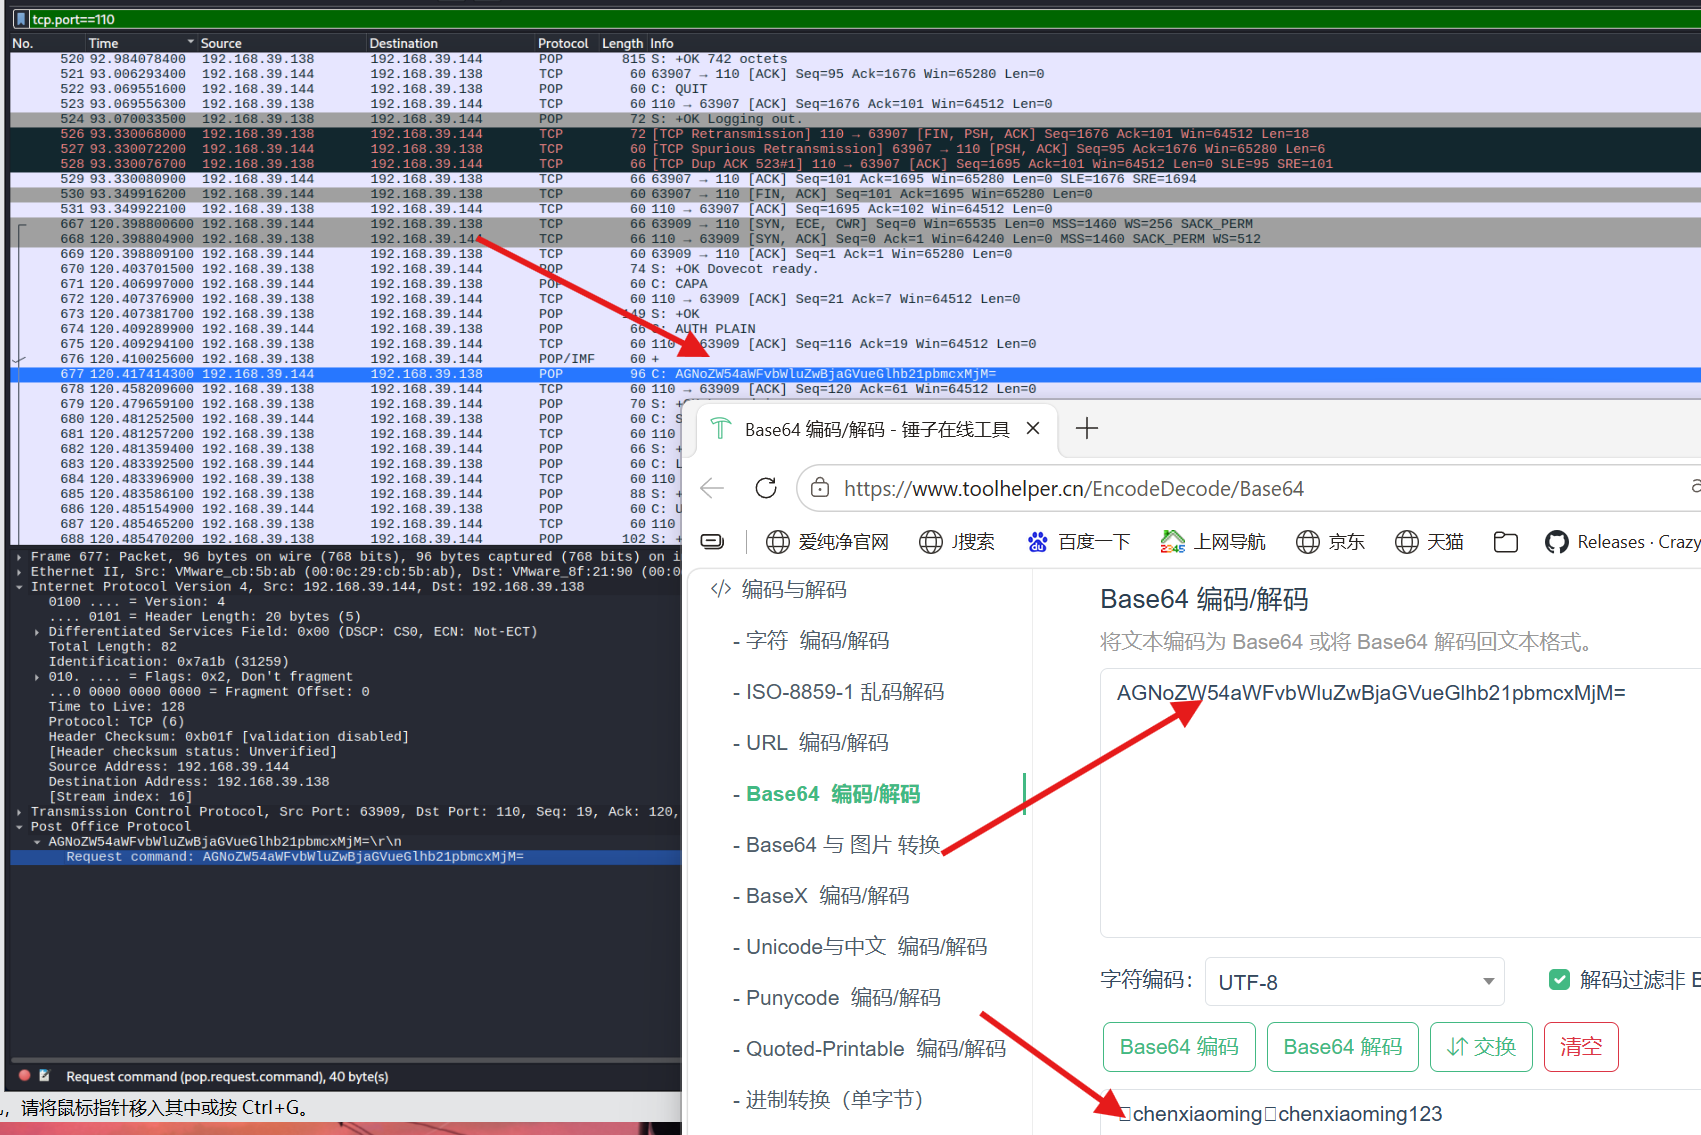Close the Base64 编码/解码 browser tab
The image size is (1701, 1135).
coord(1033,428)
